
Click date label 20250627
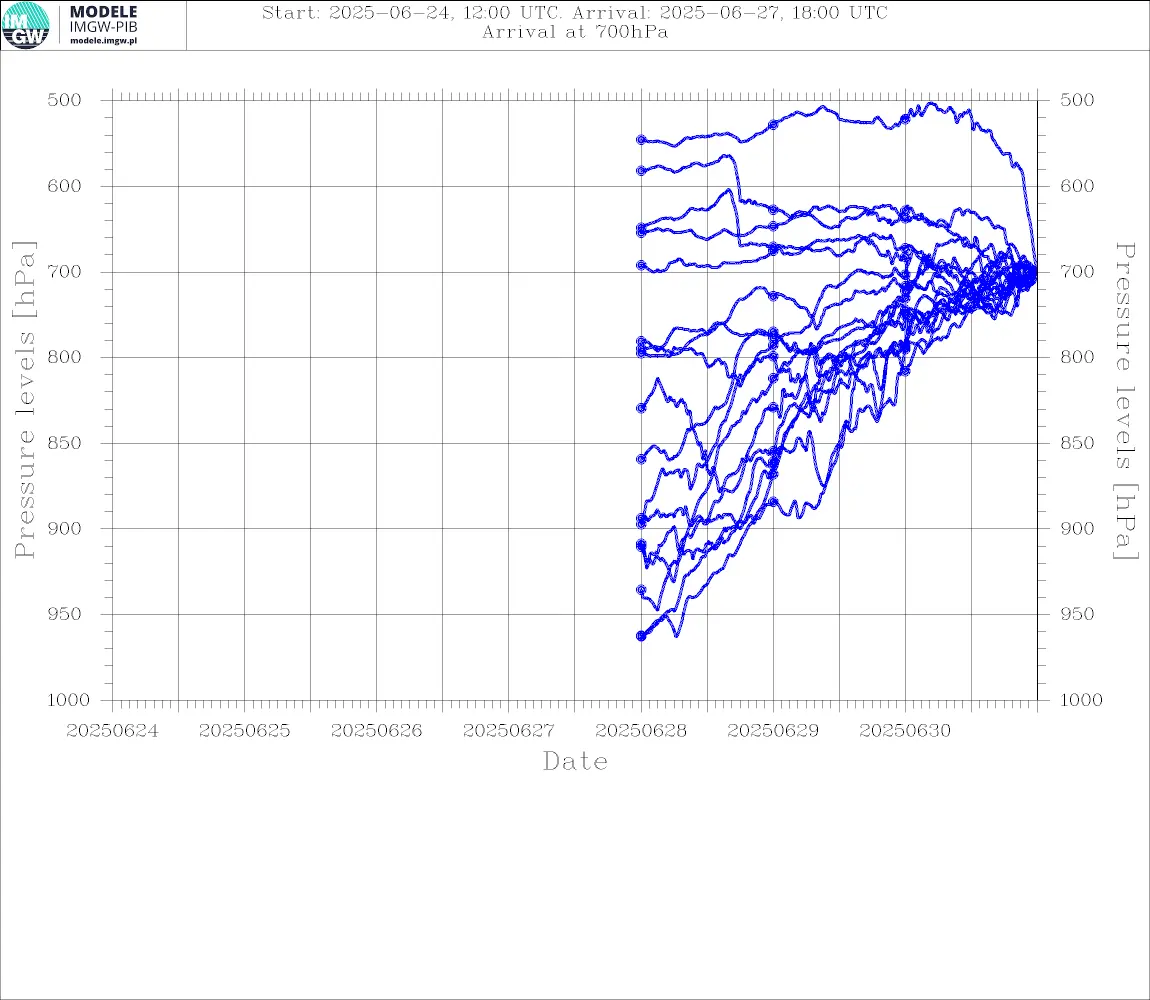tap(508, 731)
